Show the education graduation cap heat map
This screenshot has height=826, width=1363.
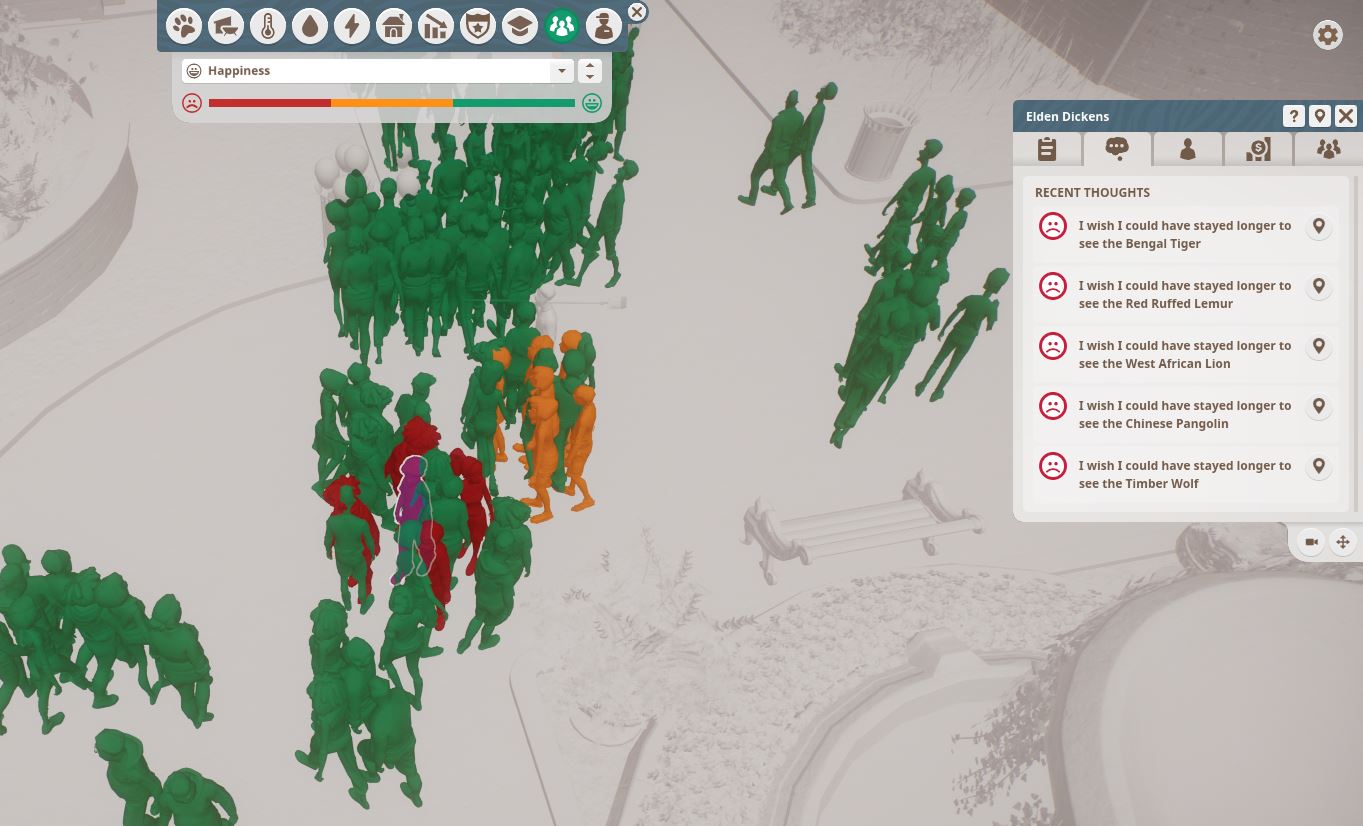[520, 26]
